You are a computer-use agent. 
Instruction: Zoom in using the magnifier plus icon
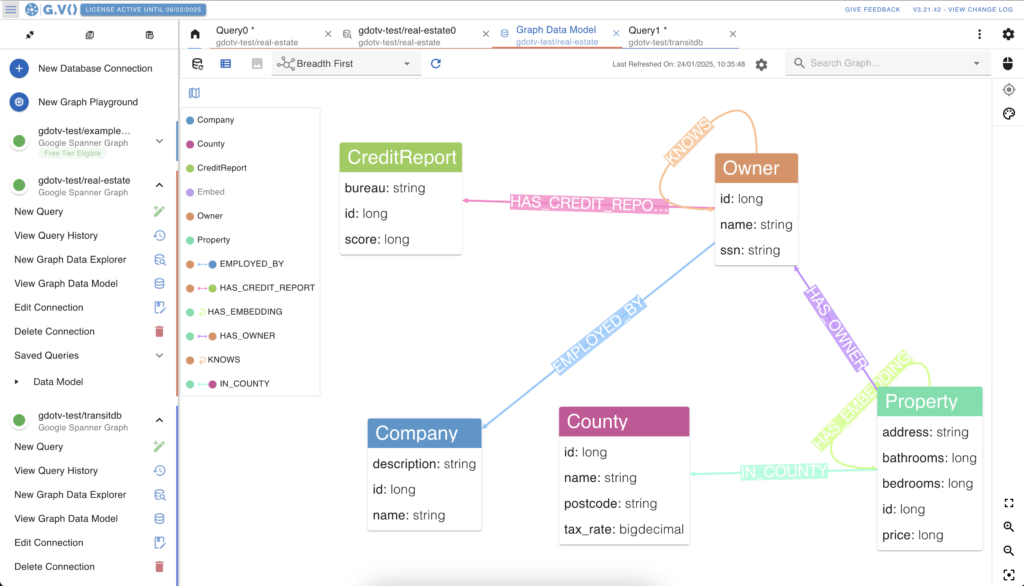point(1008,527)
